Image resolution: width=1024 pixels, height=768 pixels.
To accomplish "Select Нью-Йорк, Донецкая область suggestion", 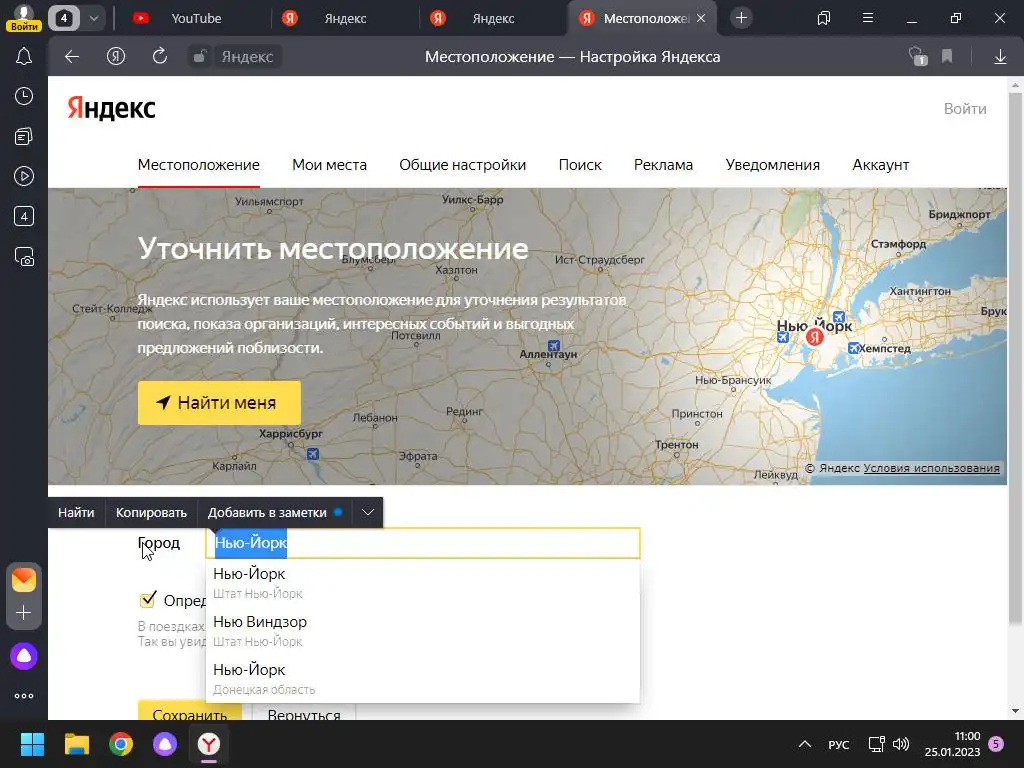I will coord(423,679).
